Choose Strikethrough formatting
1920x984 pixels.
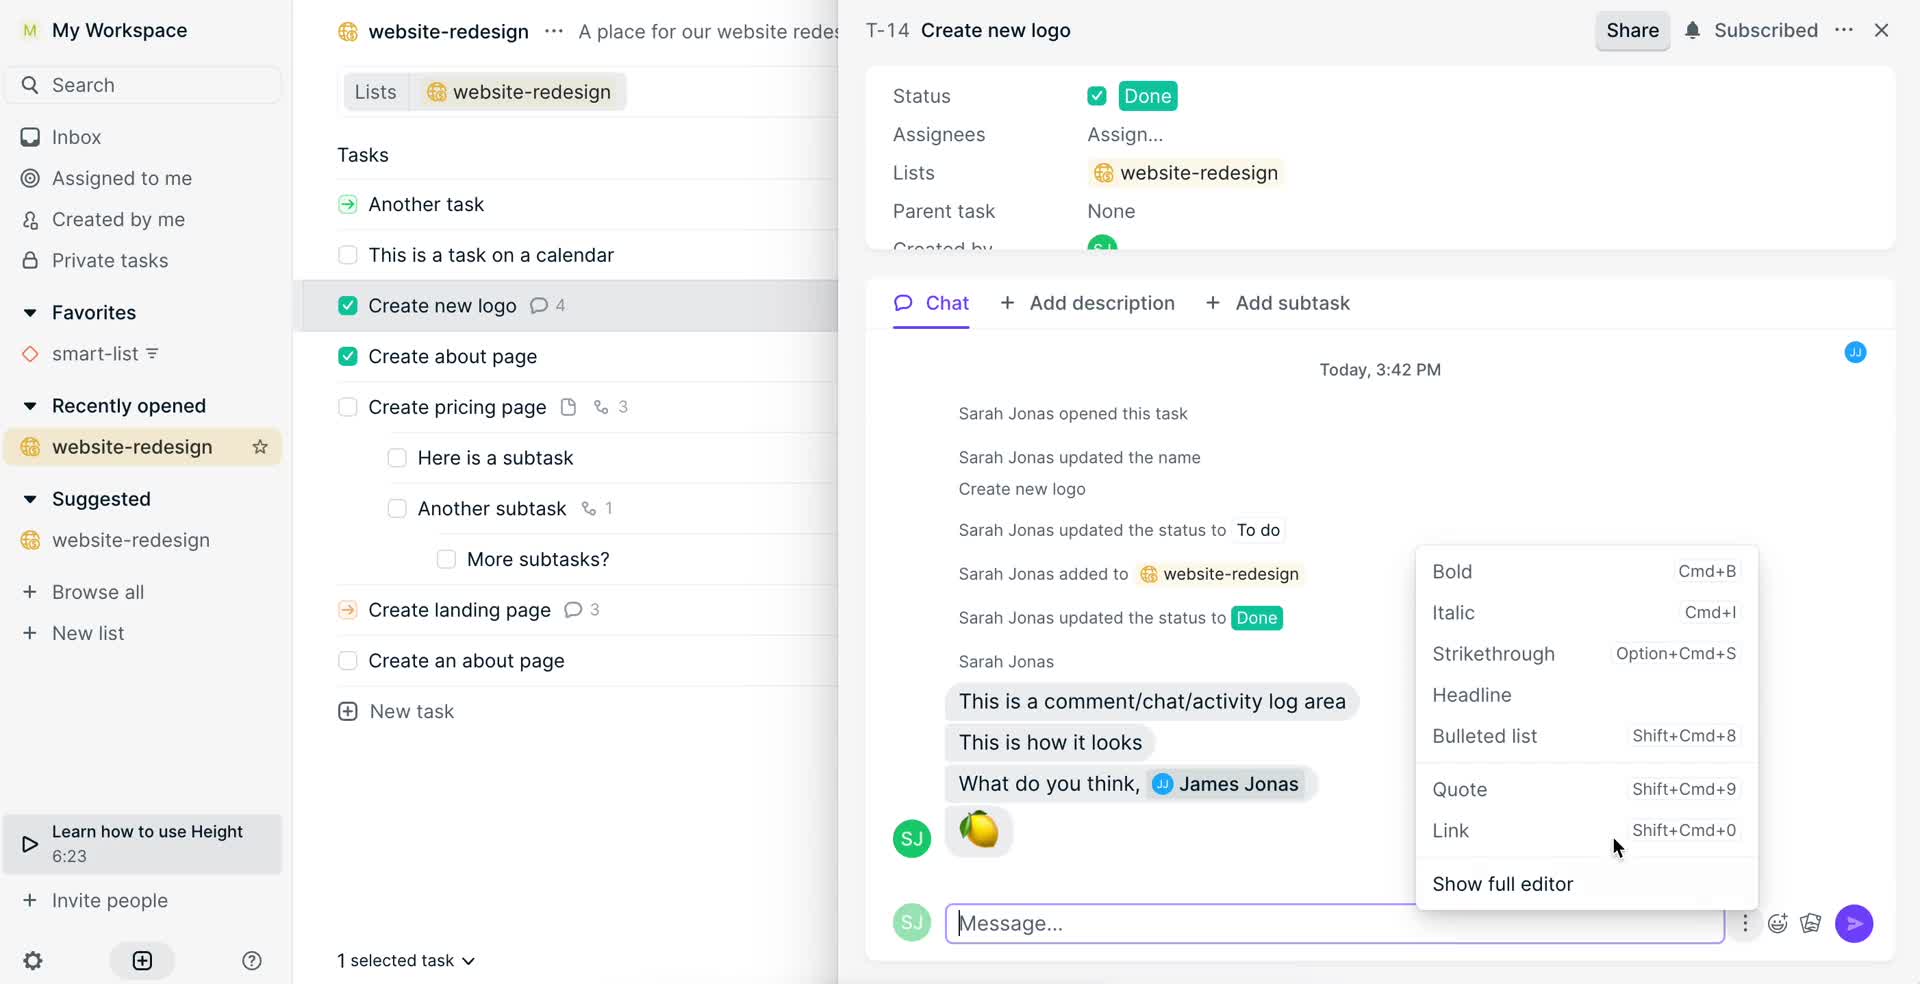tap(1586, 653)
